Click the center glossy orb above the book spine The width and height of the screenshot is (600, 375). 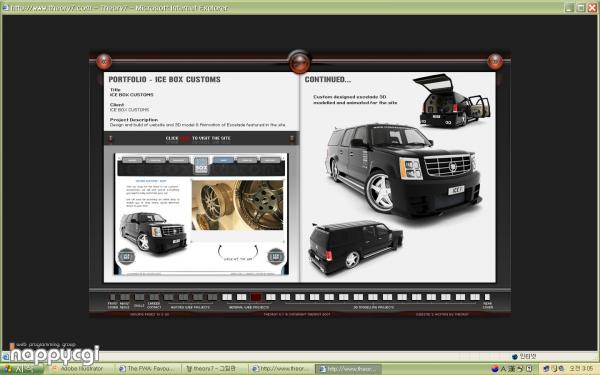click(299, 61)
